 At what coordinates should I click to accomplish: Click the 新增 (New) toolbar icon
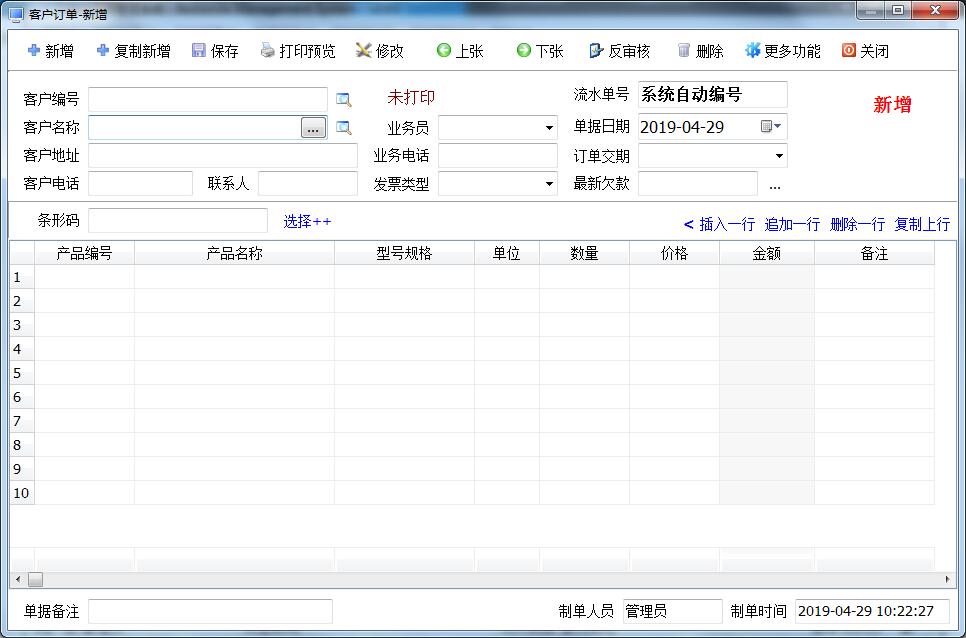tap(34, 51)
